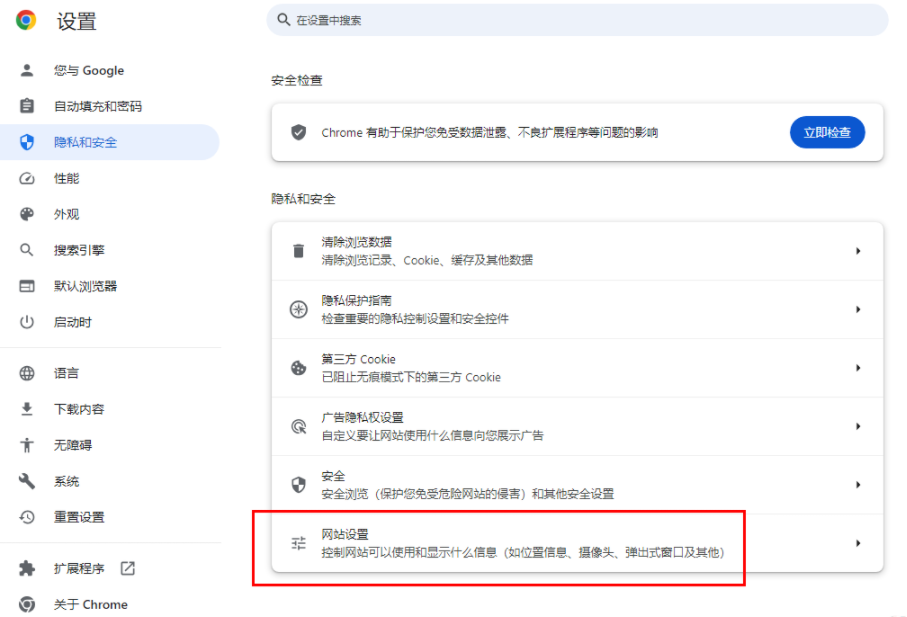Click the clipboard icon beside 自动填充和密码
This screenshot has height=617, width=907.
click(27, 106)
